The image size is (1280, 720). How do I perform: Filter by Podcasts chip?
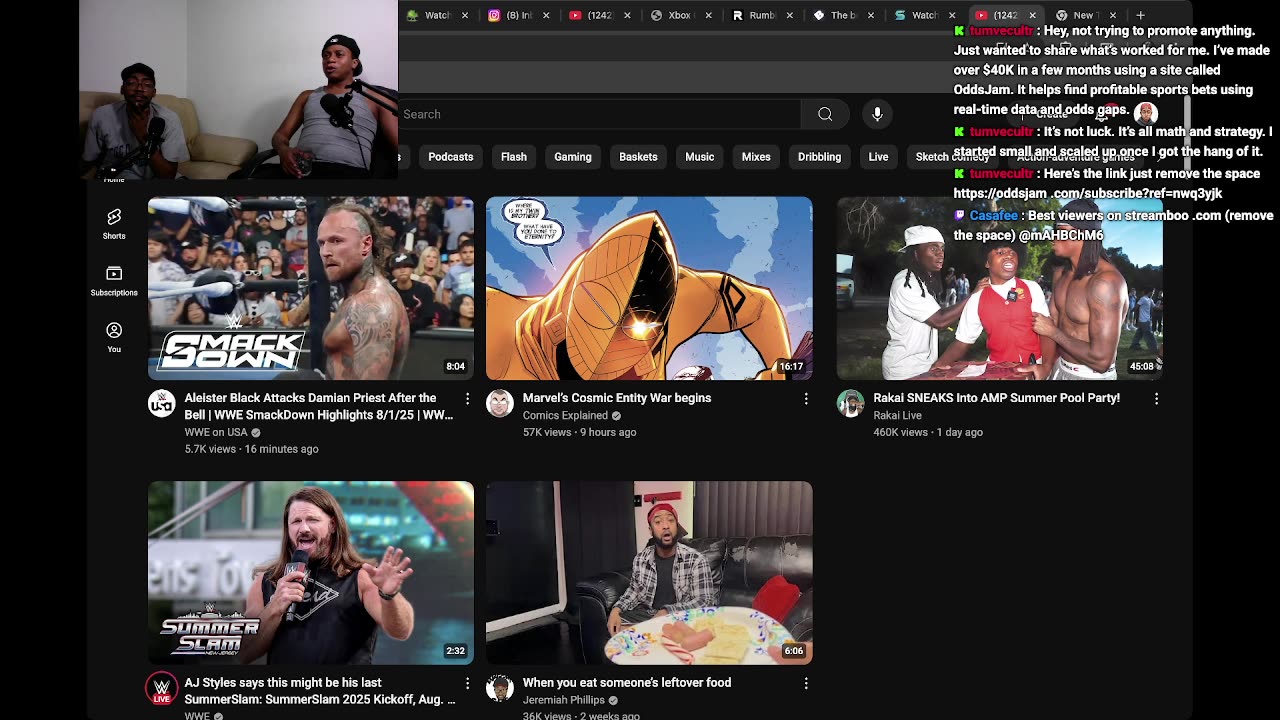click(451, 157)
